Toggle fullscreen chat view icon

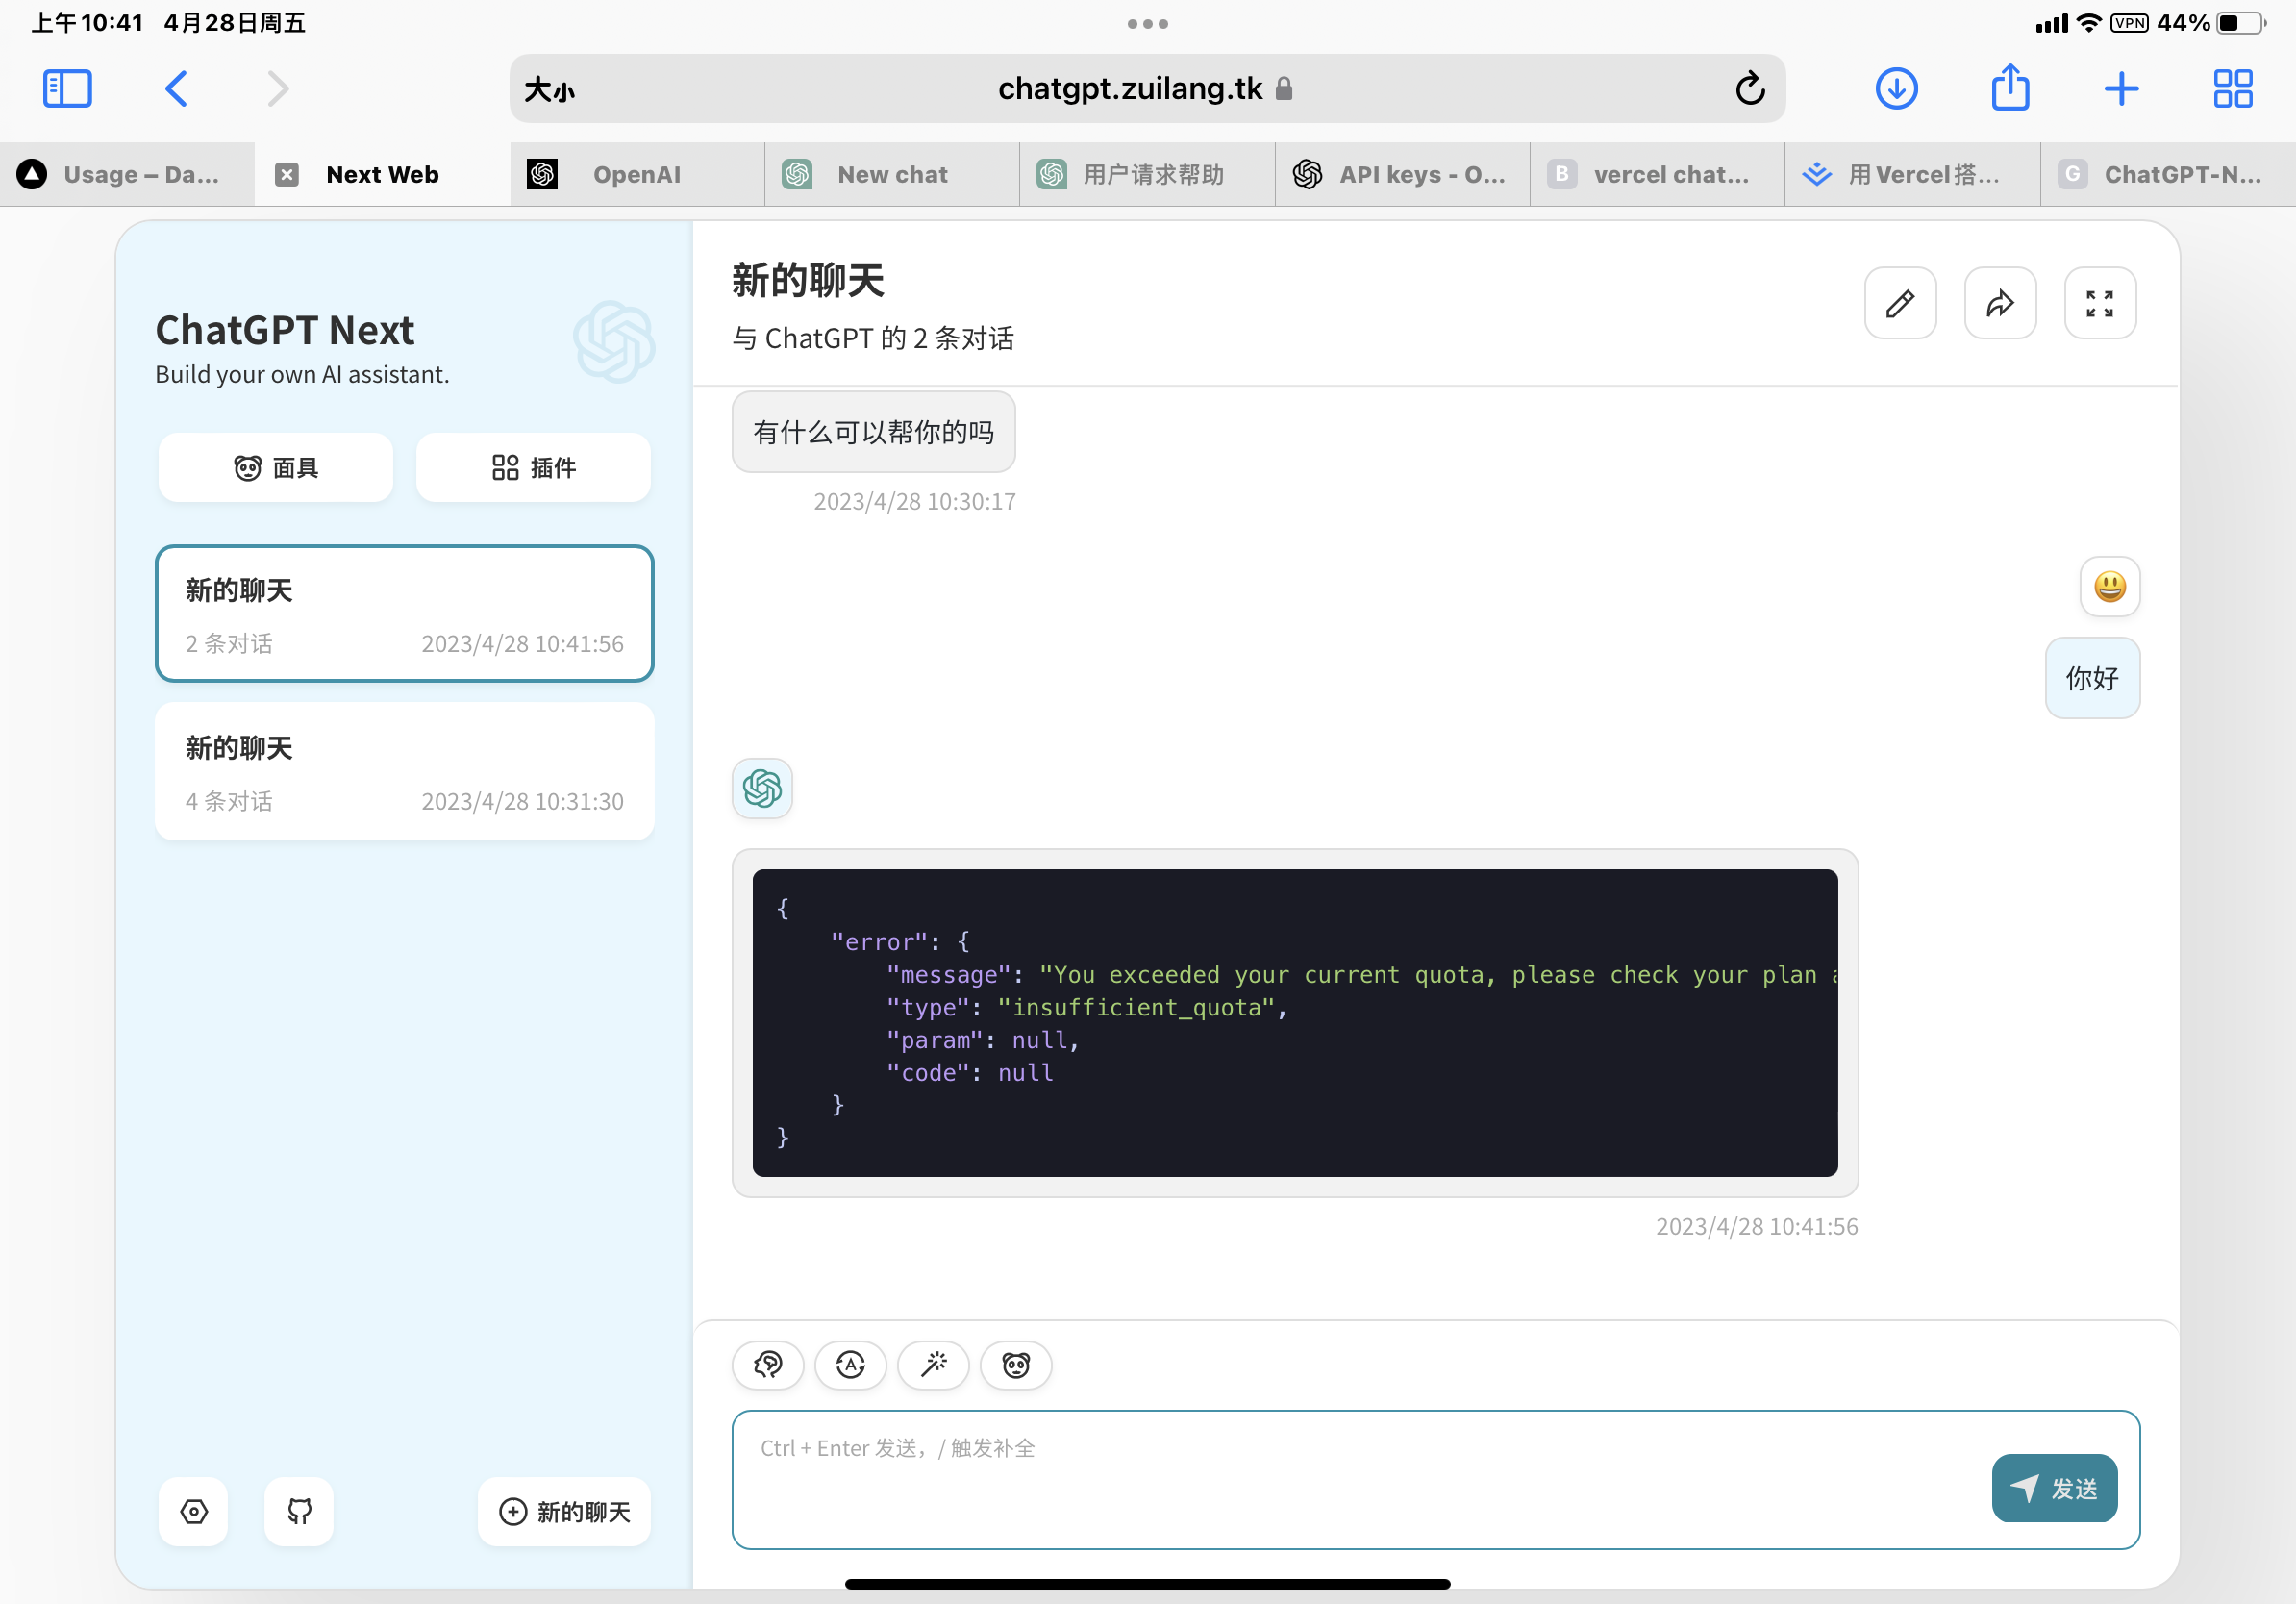(x=2100, y=303)
